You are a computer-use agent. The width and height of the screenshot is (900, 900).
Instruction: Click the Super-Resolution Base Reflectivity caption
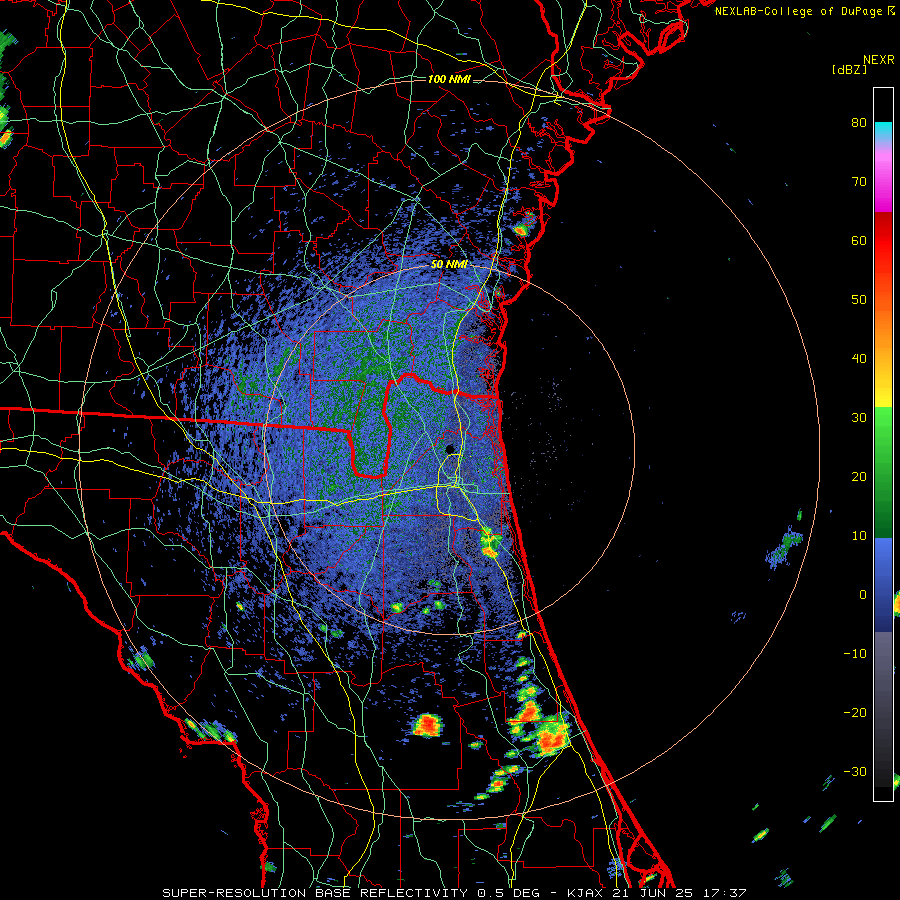point(455,893)
